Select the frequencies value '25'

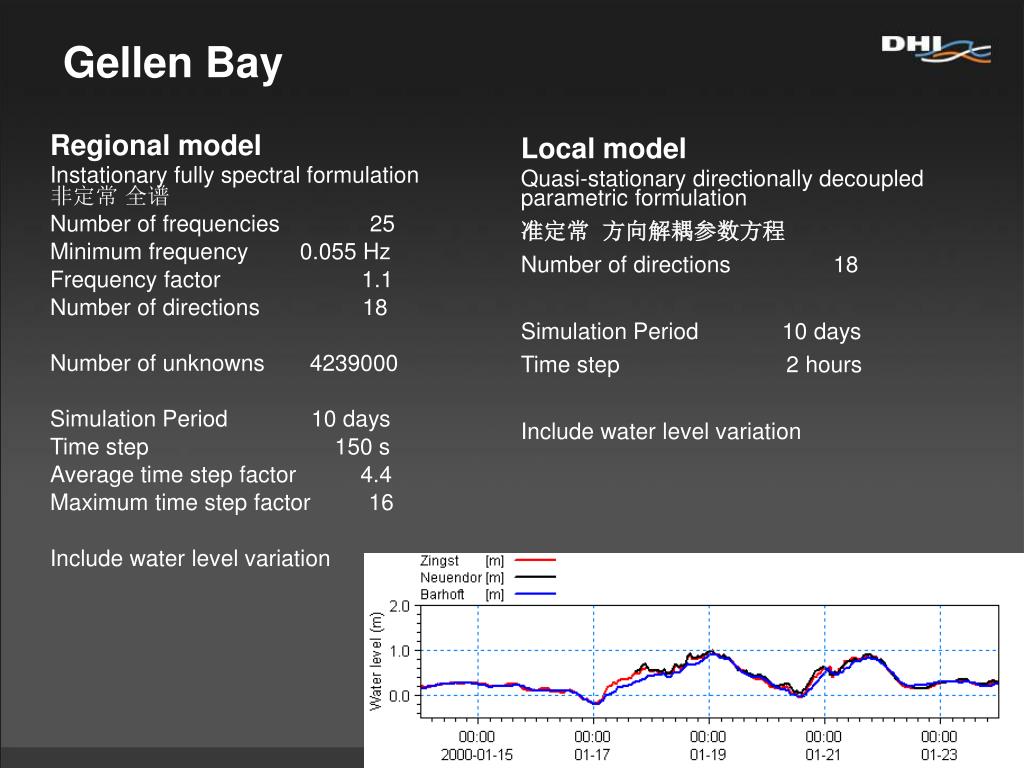coord(382,224)
